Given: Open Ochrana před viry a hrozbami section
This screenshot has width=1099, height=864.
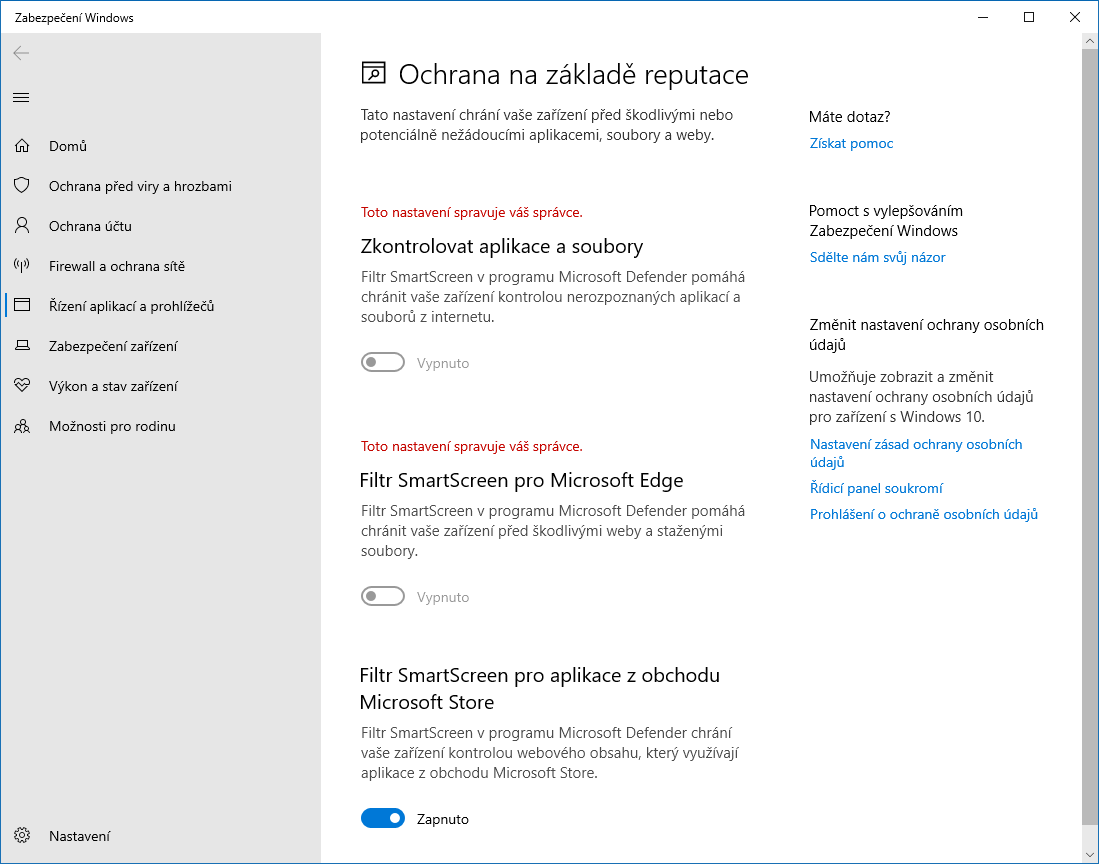Looking at the screenshot, I should pos(140,186).
